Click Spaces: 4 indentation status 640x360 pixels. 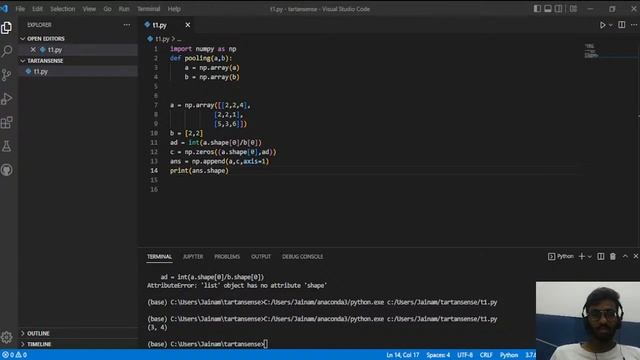[438, 355]
